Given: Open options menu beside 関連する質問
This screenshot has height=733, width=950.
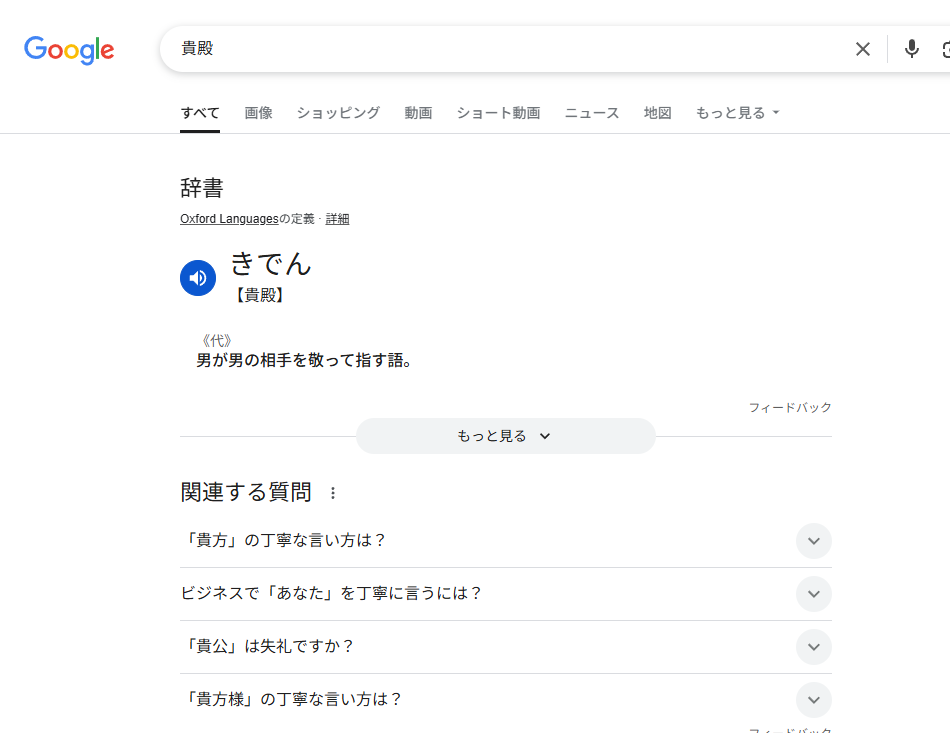Looking at the screenshot, I should coord(333,493).
